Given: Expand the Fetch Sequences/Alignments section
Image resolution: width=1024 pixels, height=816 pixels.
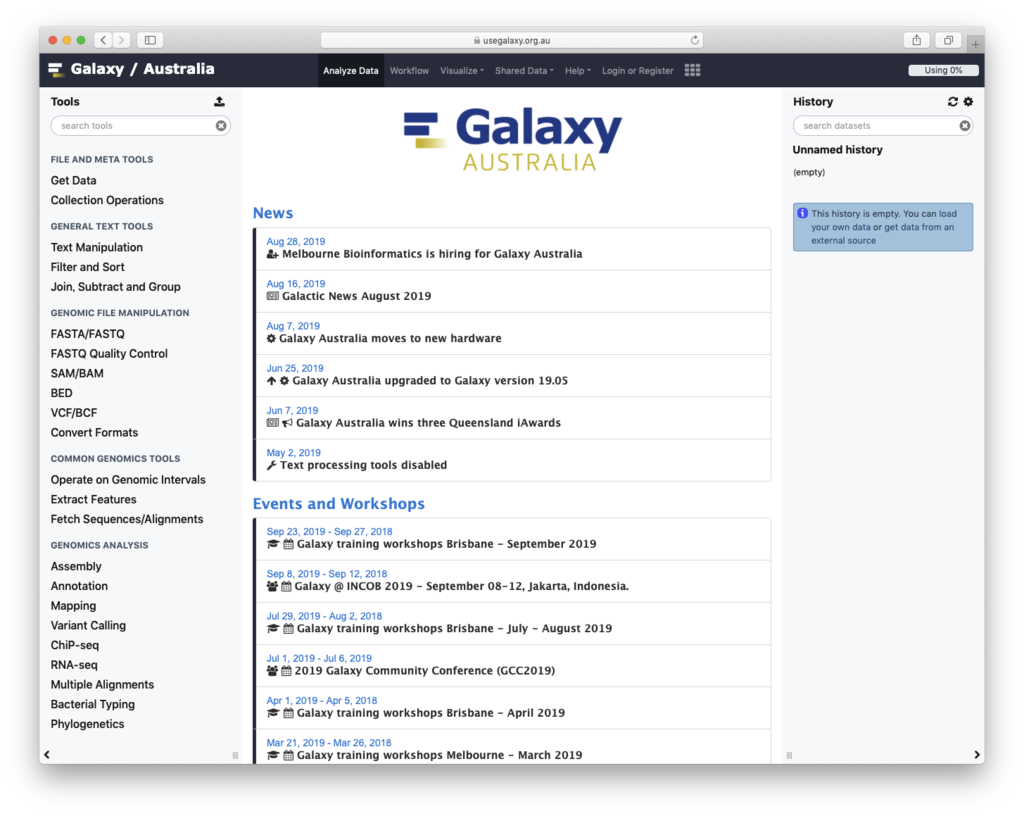Looking at the screenshot, I should (x=127, y=519).
